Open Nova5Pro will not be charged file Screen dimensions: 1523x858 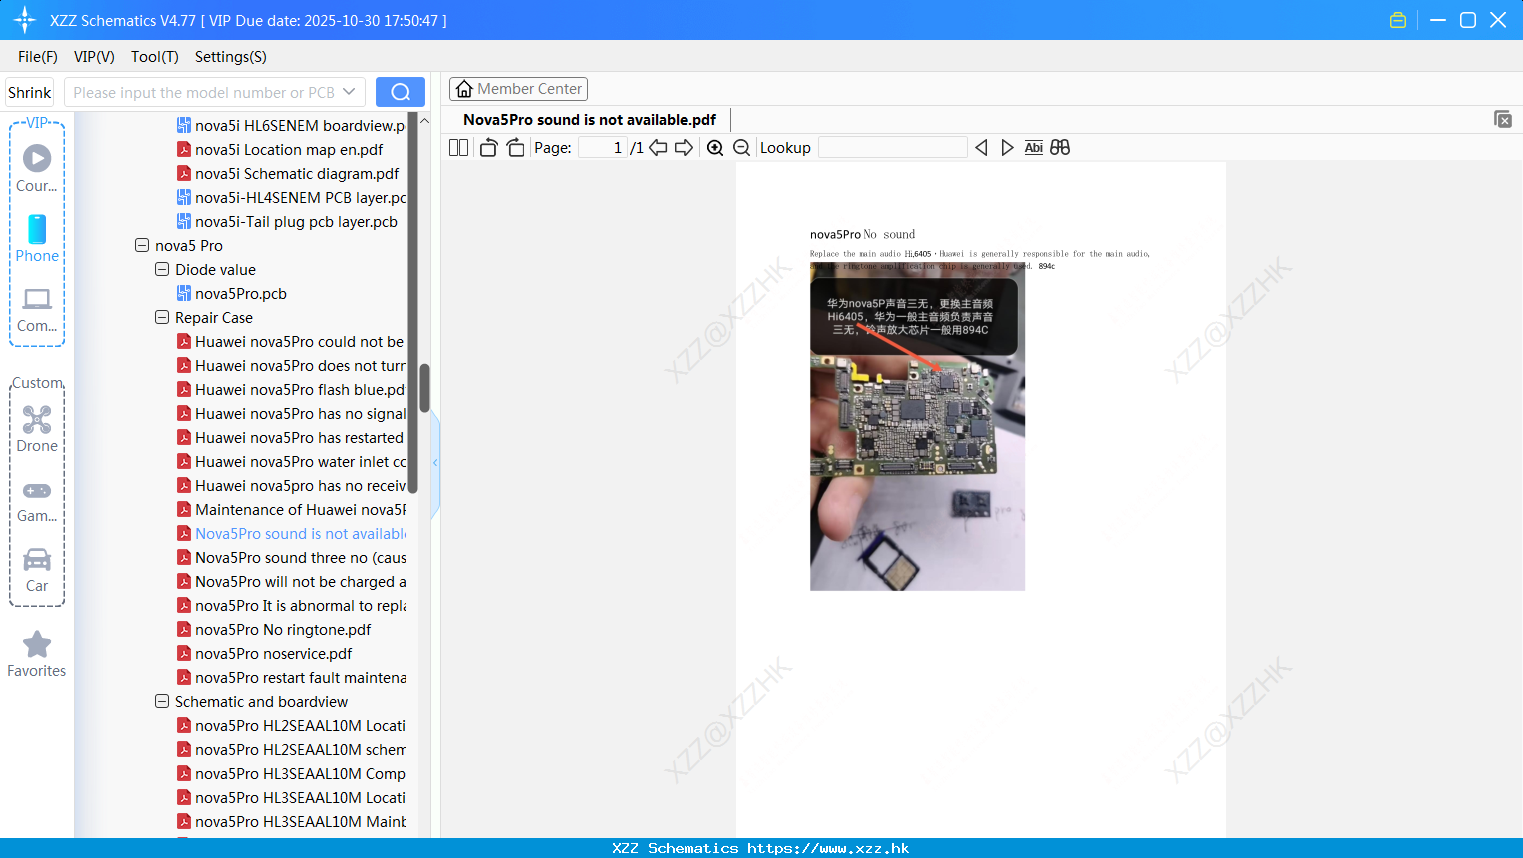click(x=292, y=581)
